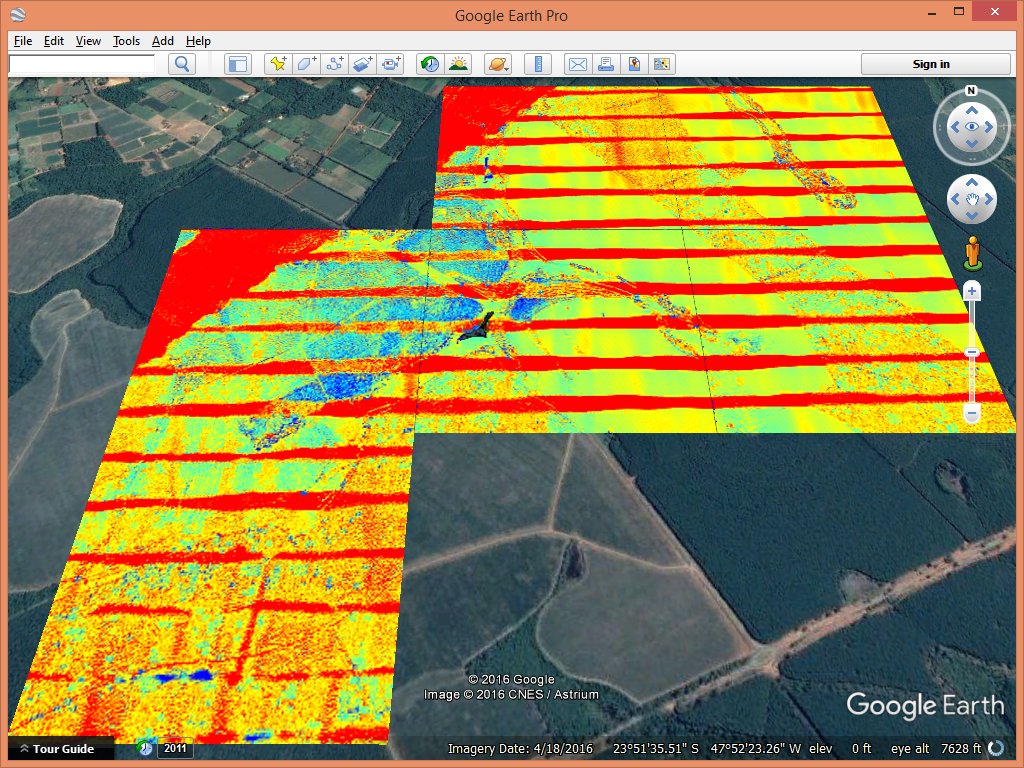This screenshot has width=1024, height=768.
Task: Click the print icon
Action: tap(605, 64)
